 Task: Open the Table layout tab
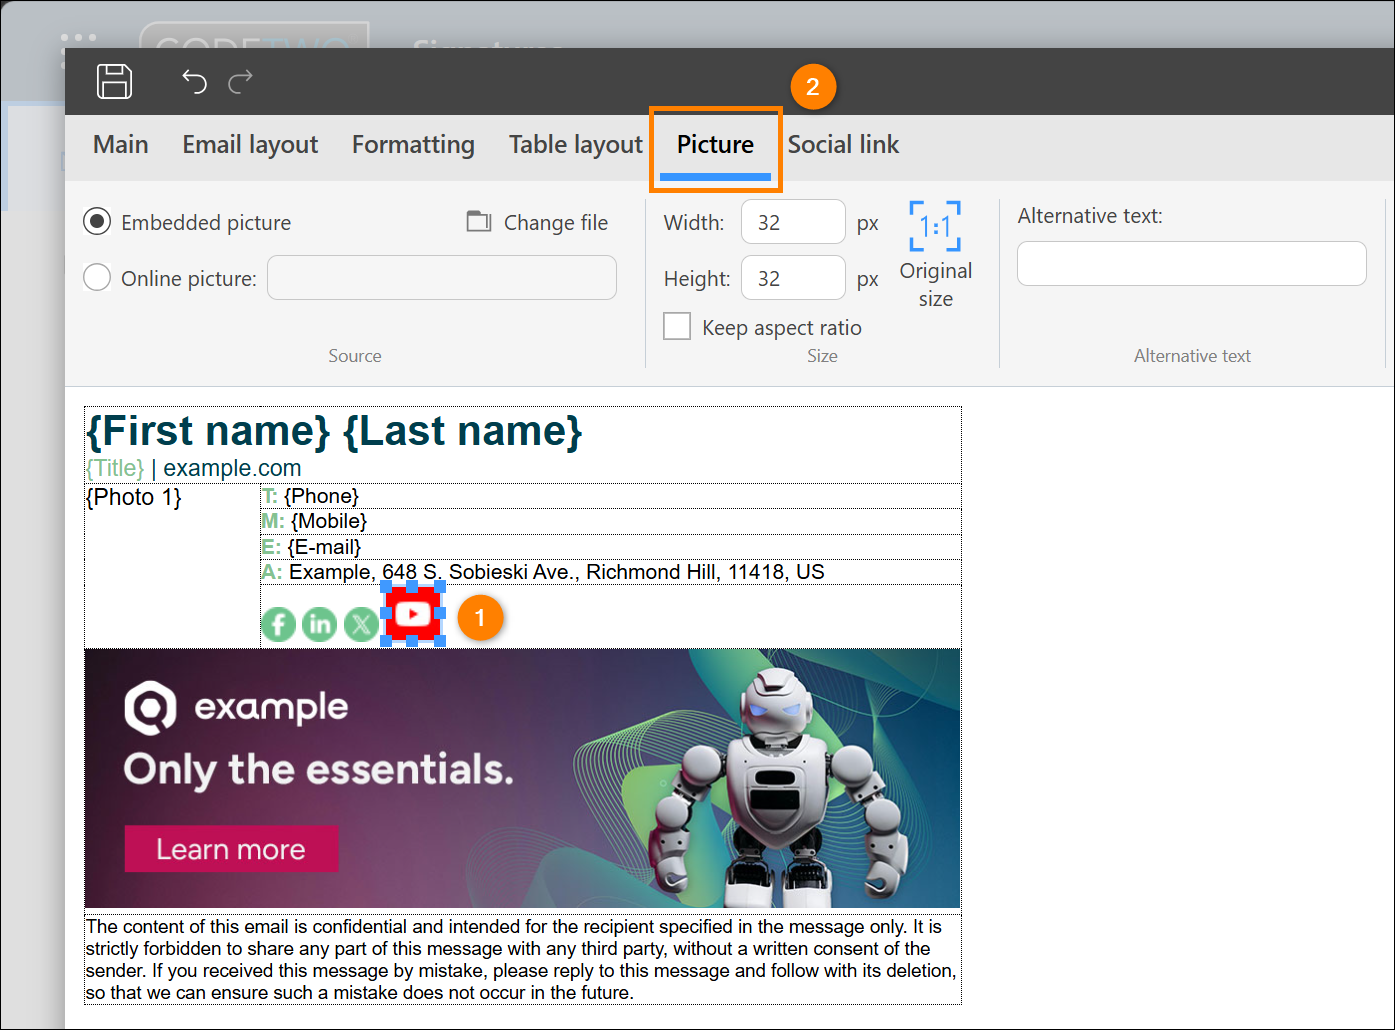click(575, 145)
